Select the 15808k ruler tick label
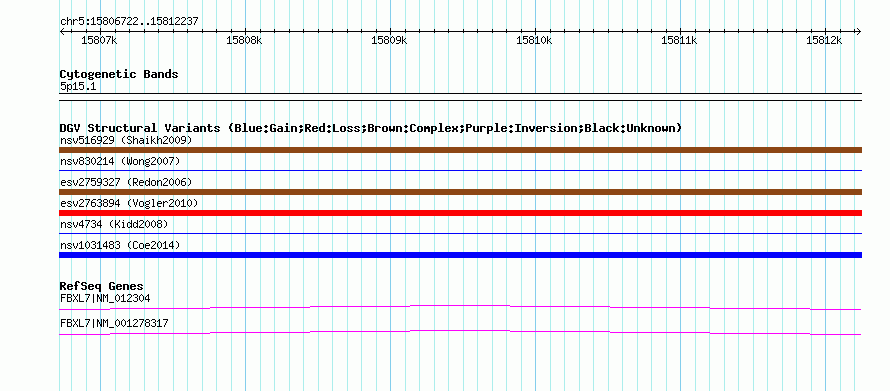 point(244,40)
